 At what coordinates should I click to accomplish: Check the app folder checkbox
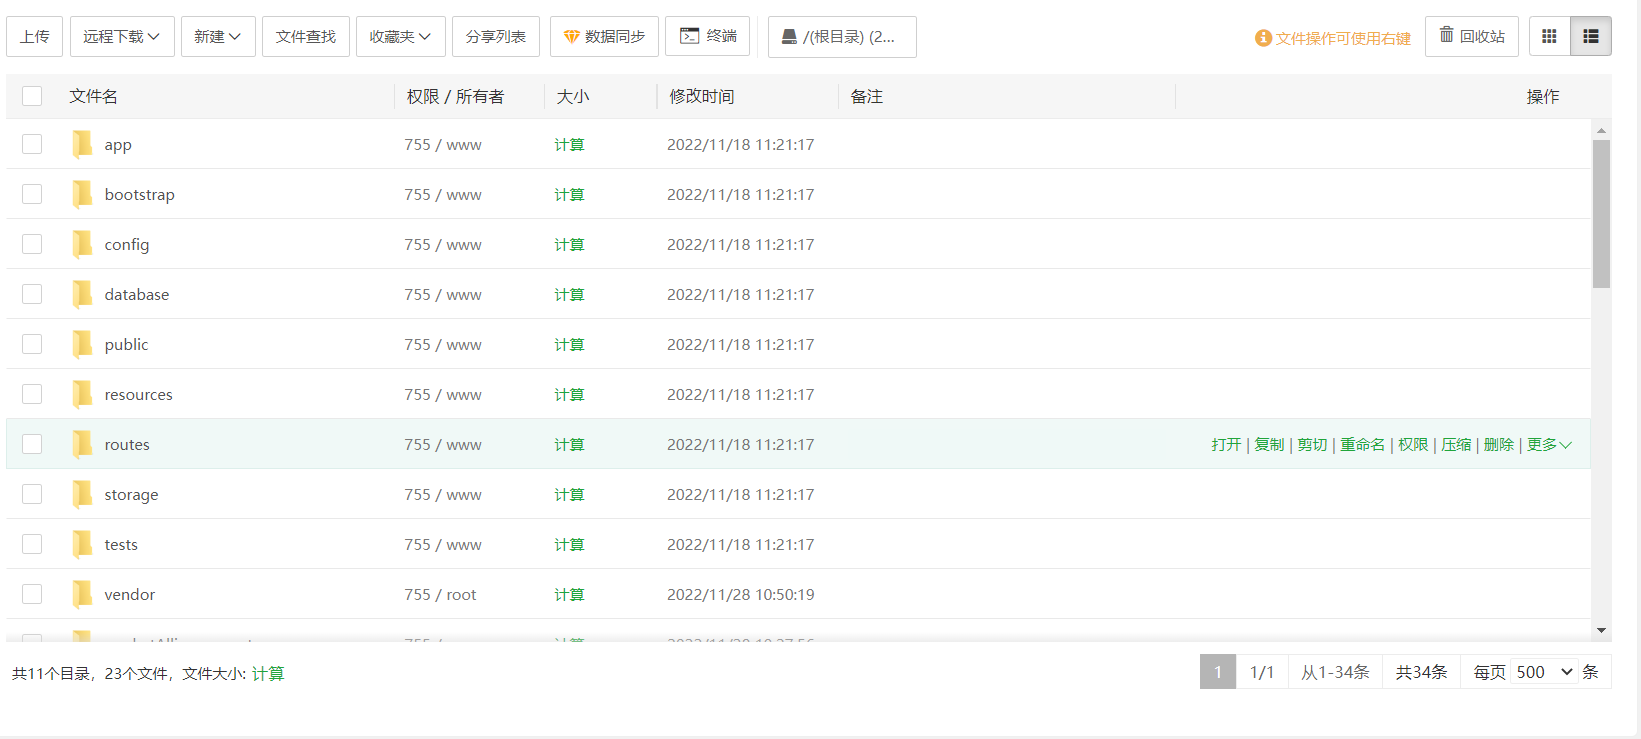pyautogui.click(x=32, y=144)
